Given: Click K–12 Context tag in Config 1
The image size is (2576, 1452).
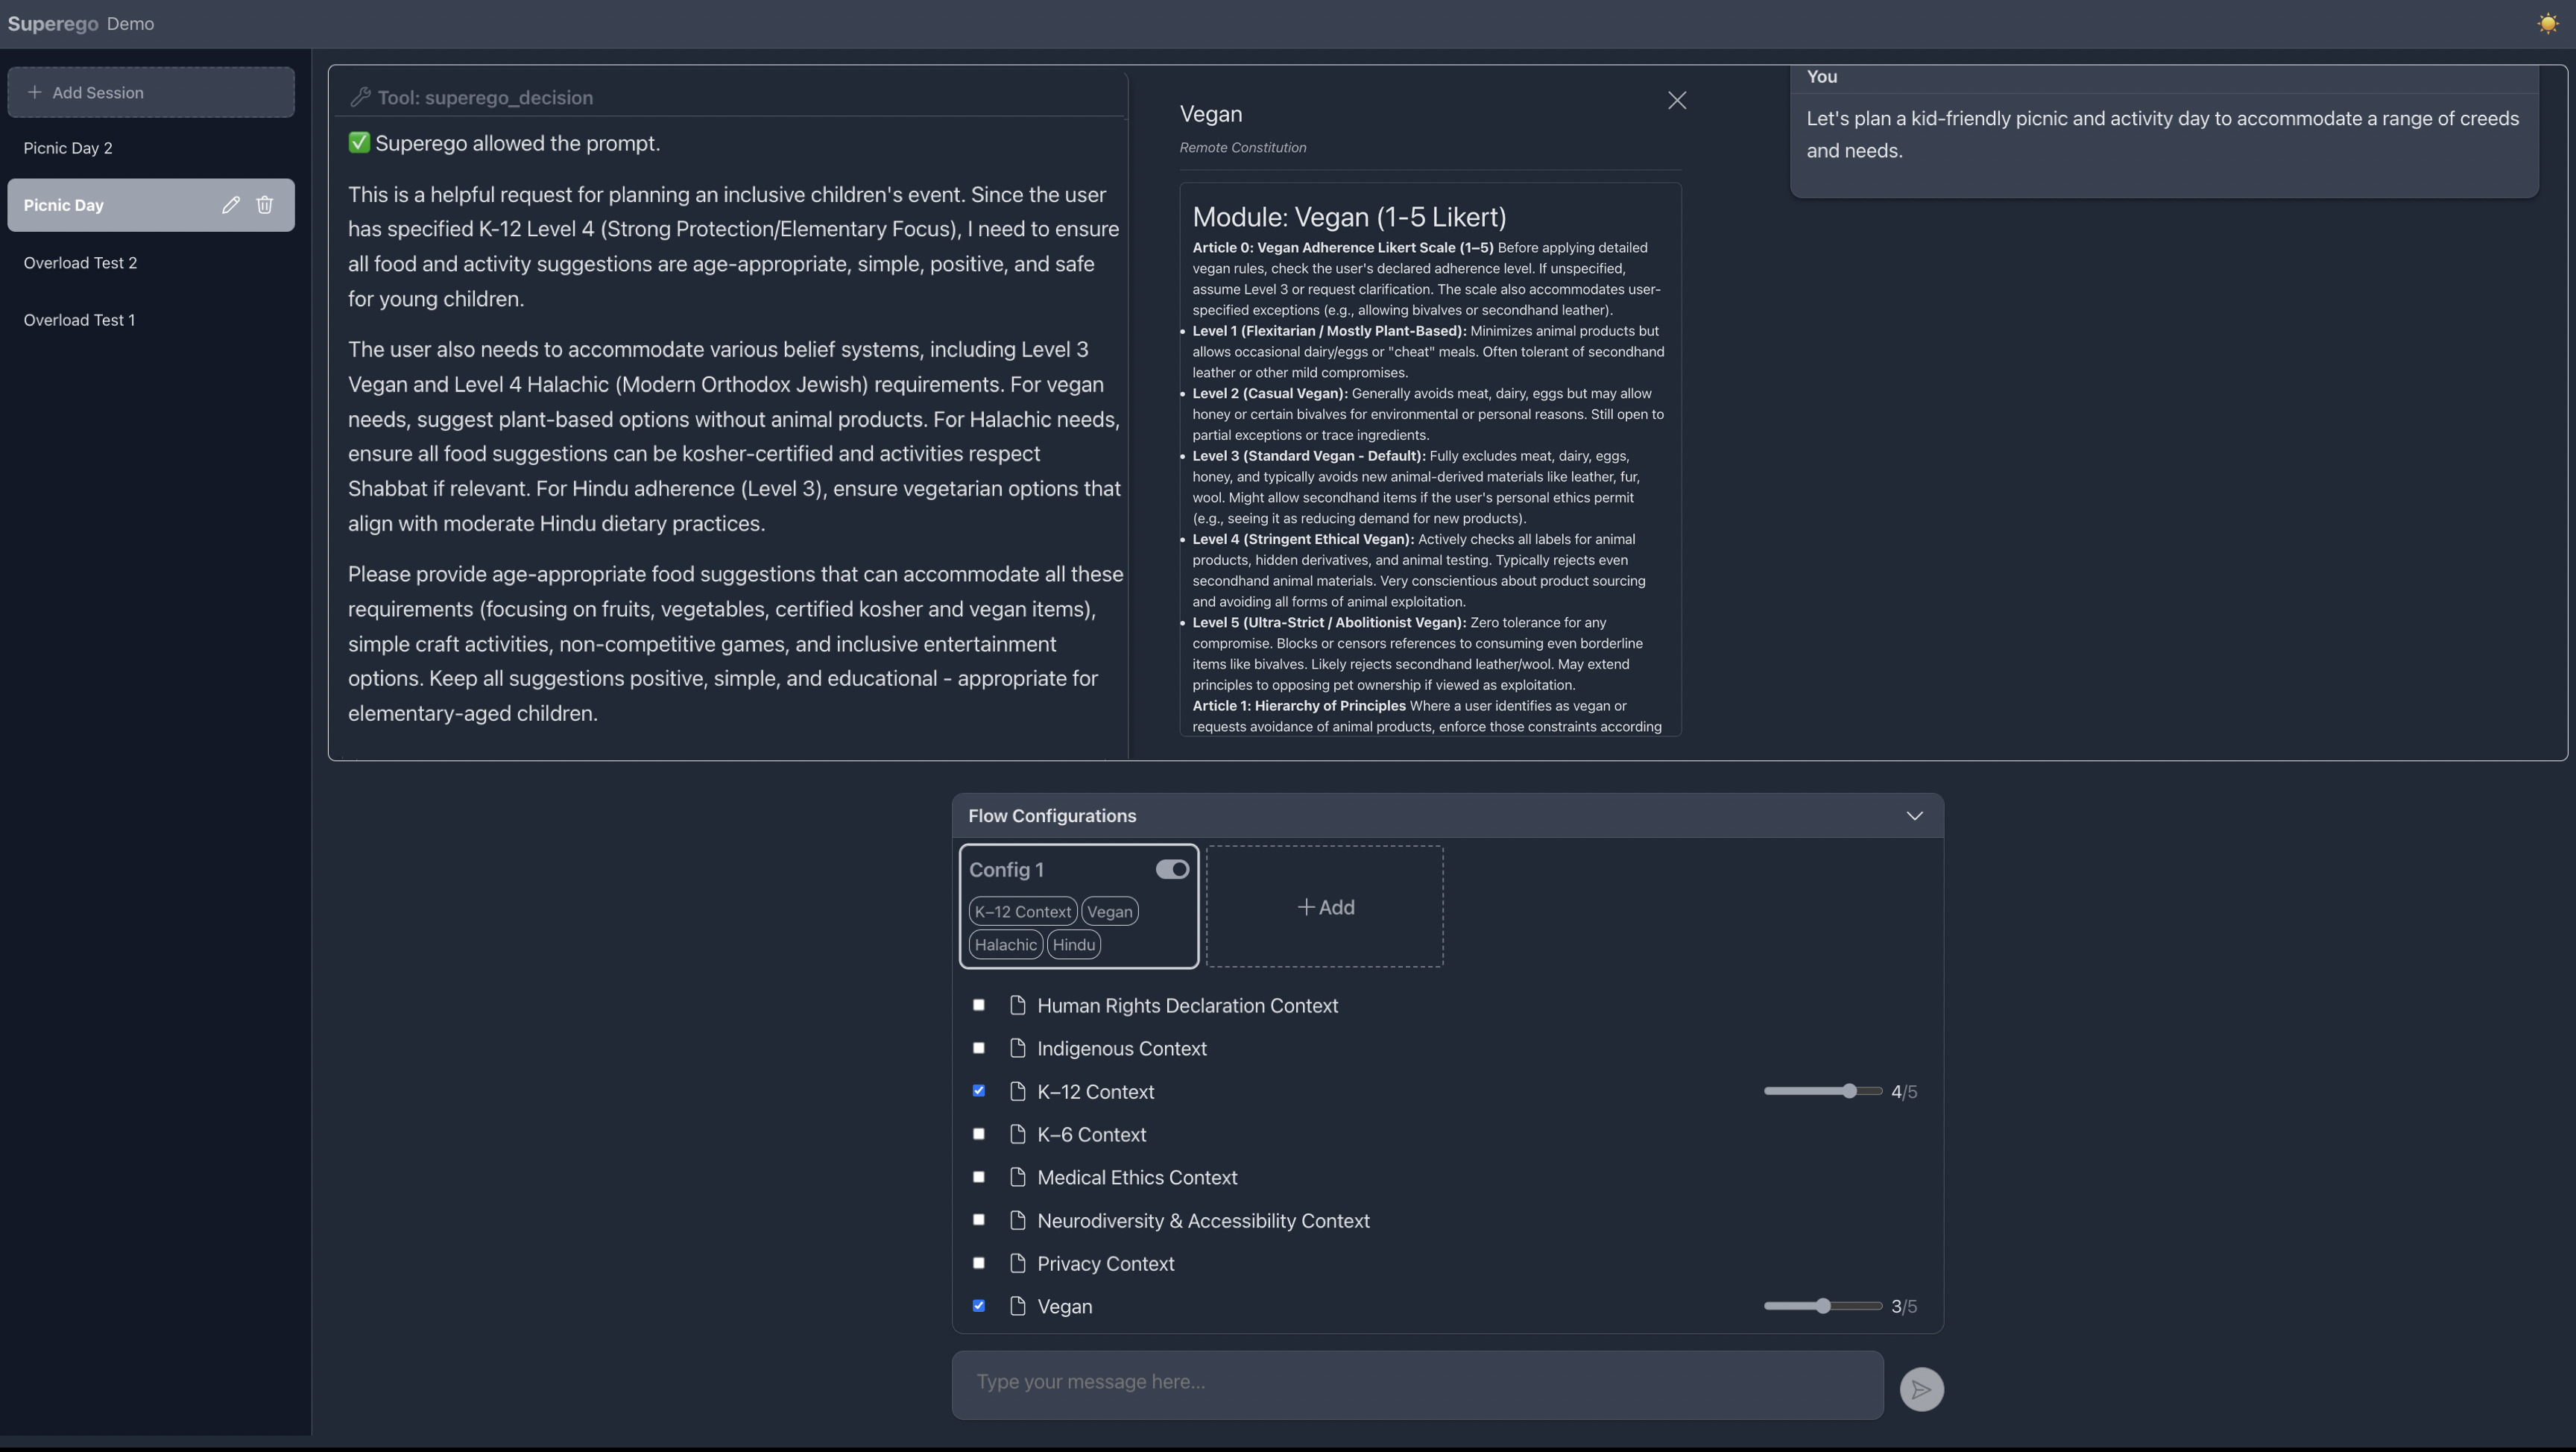Looking at the screenshot, I should click(1023, 912).
